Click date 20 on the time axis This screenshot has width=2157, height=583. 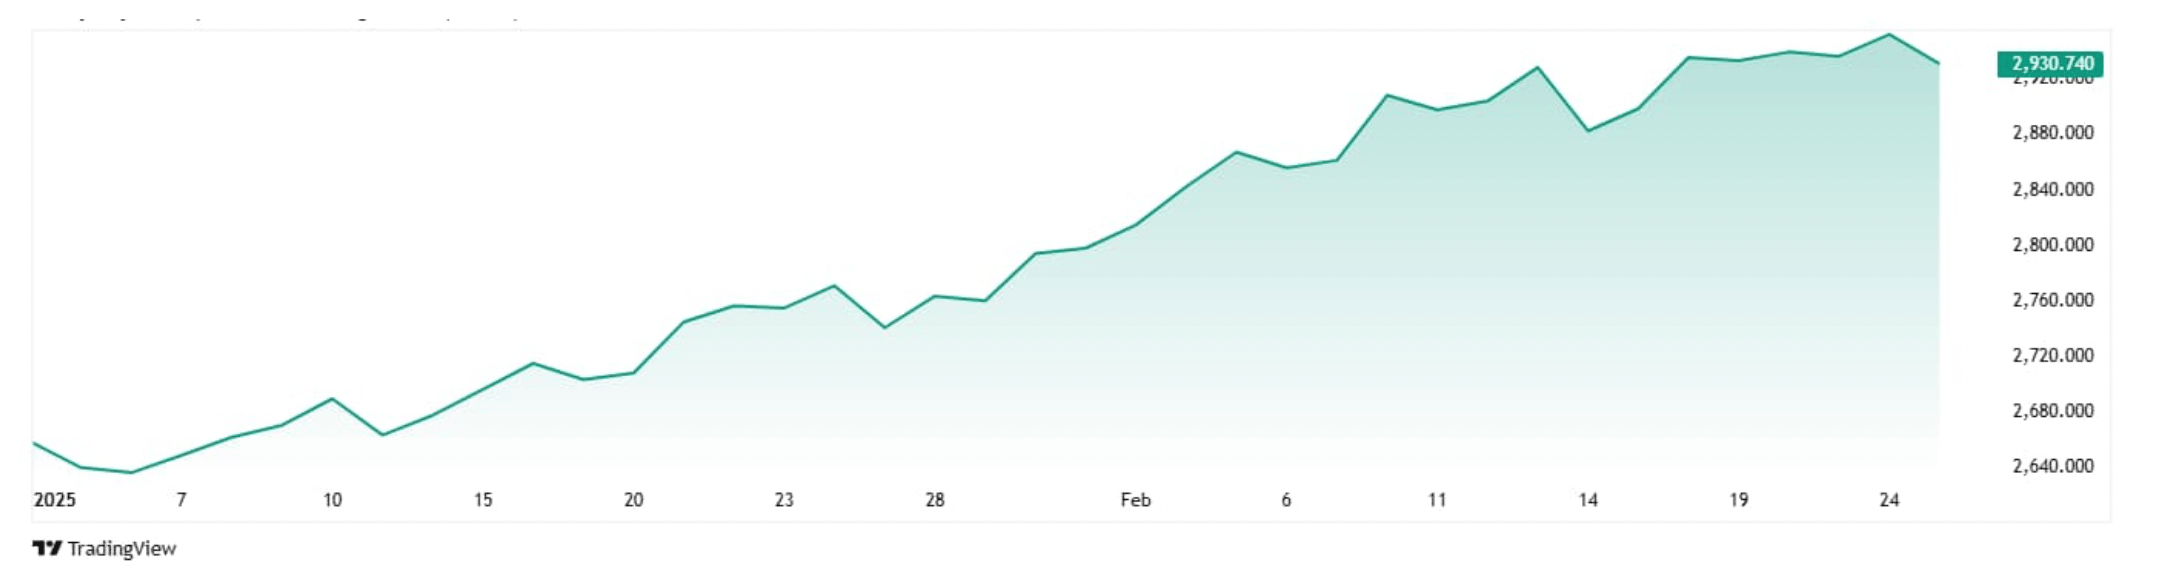(x=634, y=500)
